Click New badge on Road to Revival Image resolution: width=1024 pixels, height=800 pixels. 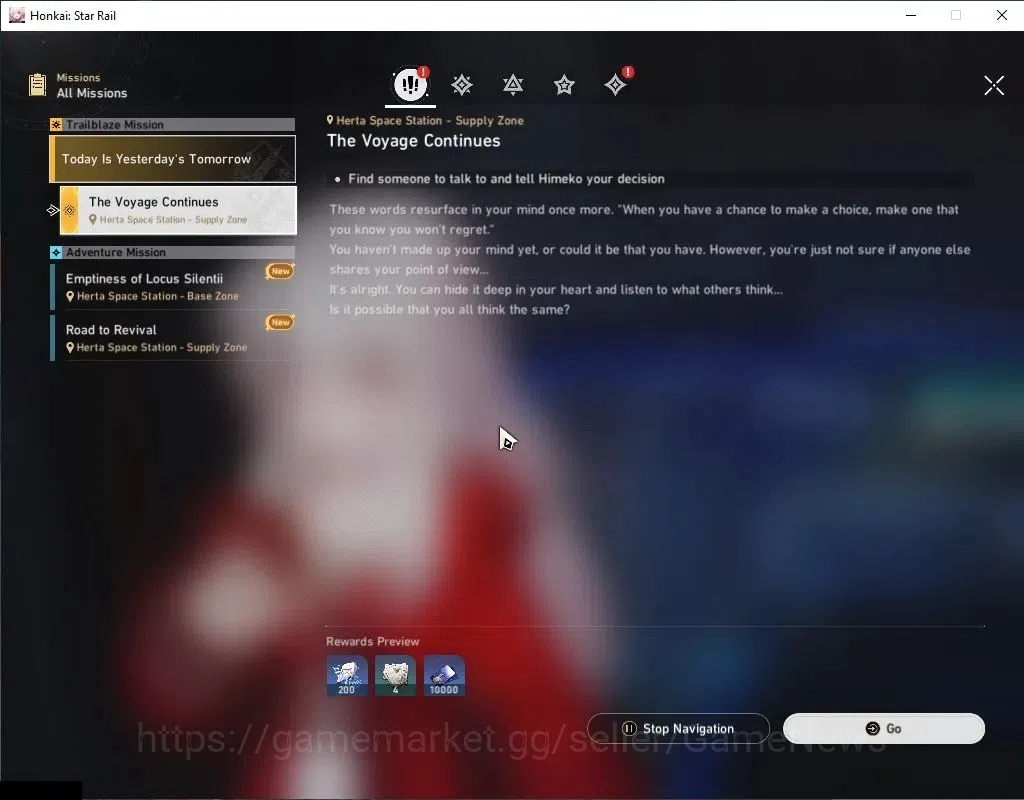click(x=280, y=322)
